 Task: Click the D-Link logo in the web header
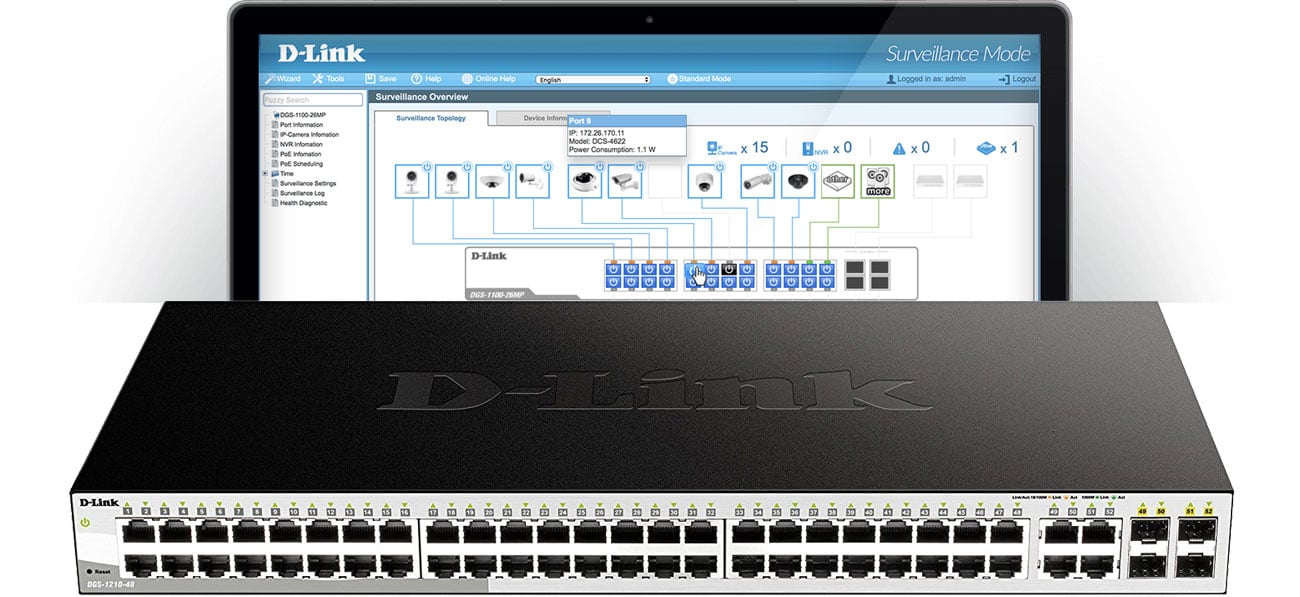321,53
